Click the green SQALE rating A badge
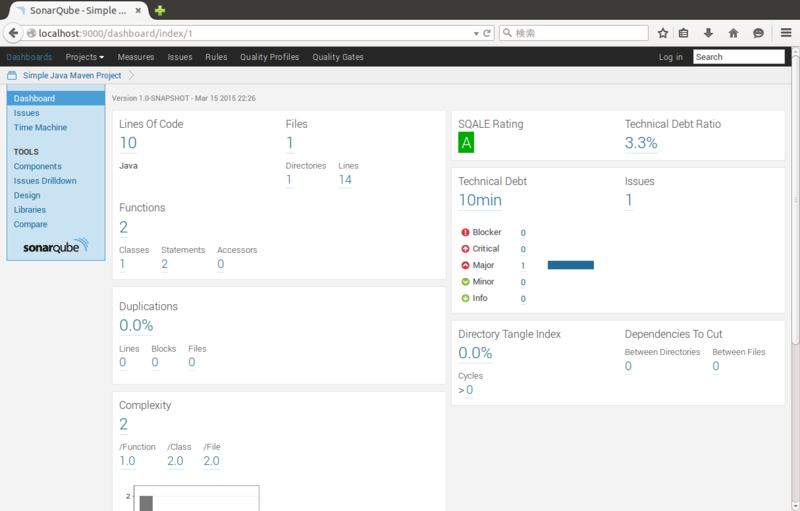This screenshot has height=511, width=800. tap(466, 142)
